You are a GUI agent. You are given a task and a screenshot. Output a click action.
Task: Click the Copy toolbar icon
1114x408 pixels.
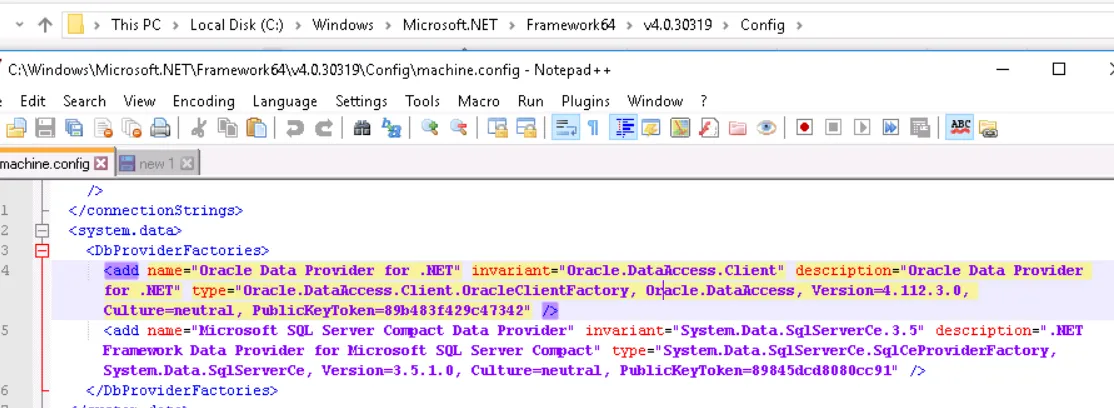[x=227, y=128]
